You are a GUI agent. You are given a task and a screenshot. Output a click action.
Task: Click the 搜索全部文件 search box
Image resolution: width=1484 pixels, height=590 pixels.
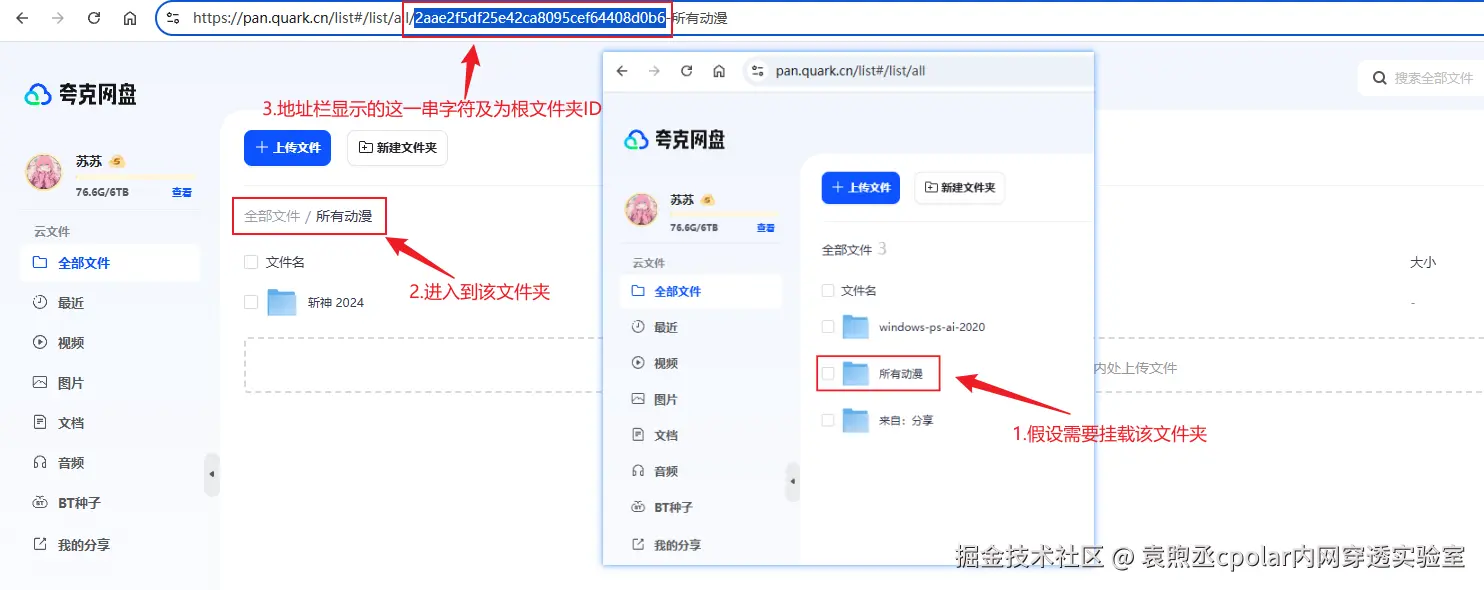(x=1421, y=78)
